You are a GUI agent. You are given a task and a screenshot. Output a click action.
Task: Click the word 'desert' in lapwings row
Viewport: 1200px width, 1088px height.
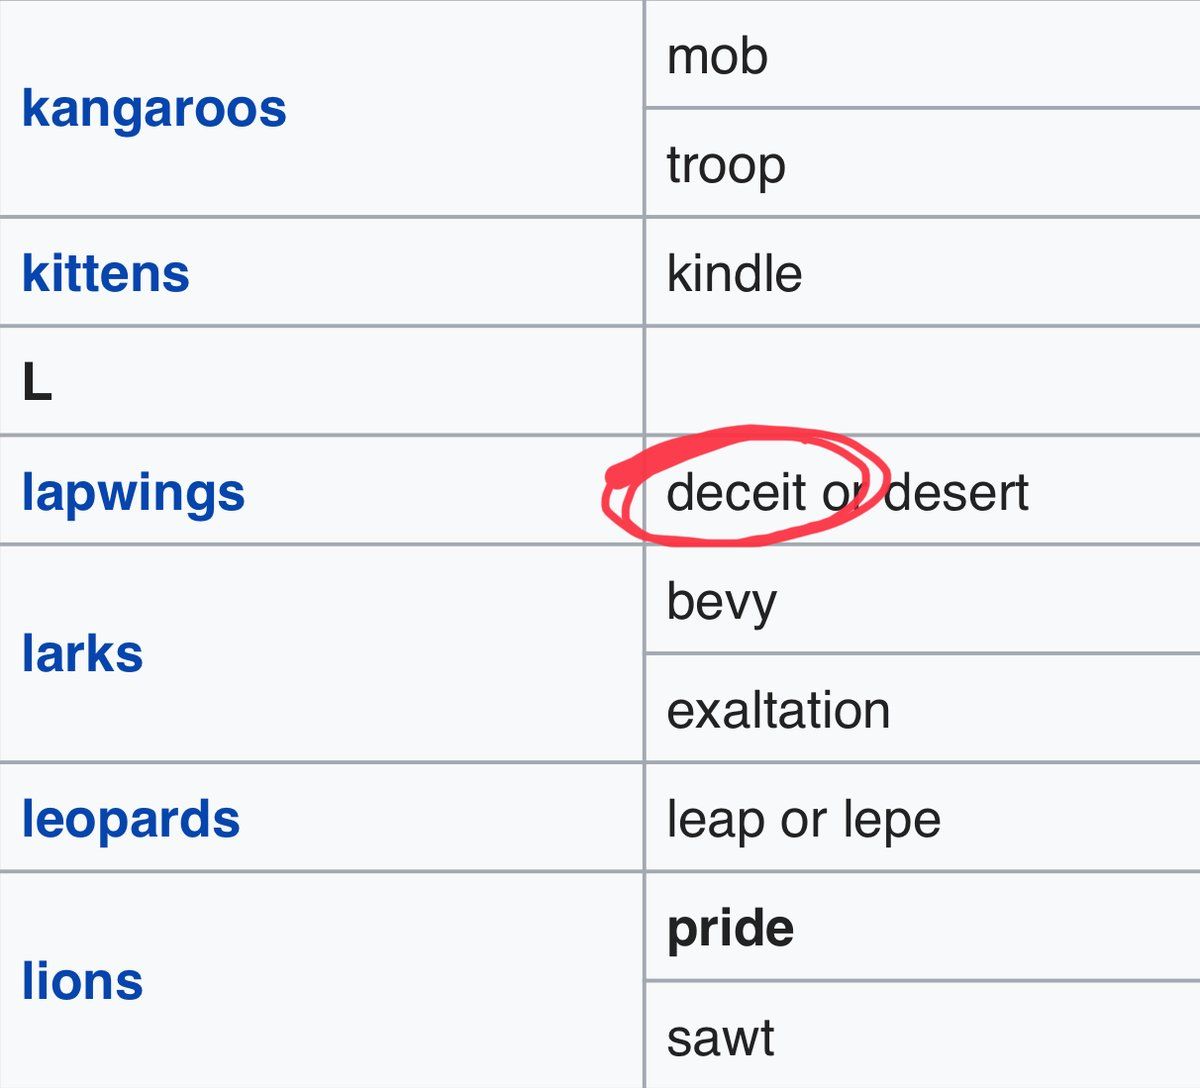click(x=957, y=492)
